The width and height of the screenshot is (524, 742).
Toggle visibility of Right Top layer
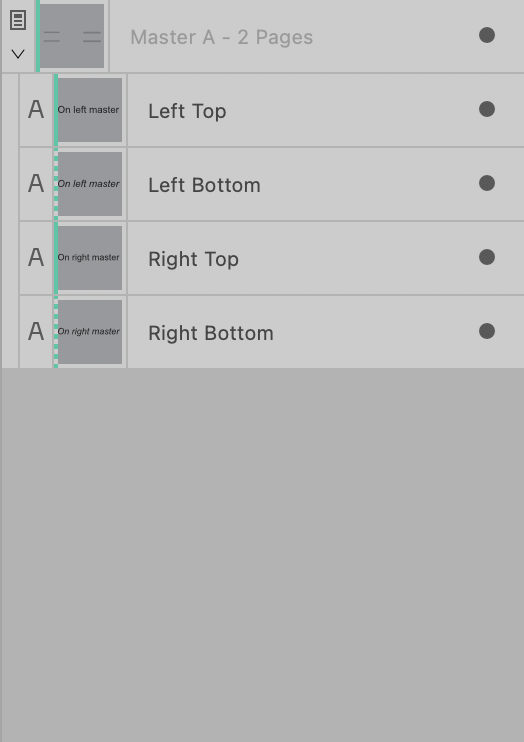(487, 257)
